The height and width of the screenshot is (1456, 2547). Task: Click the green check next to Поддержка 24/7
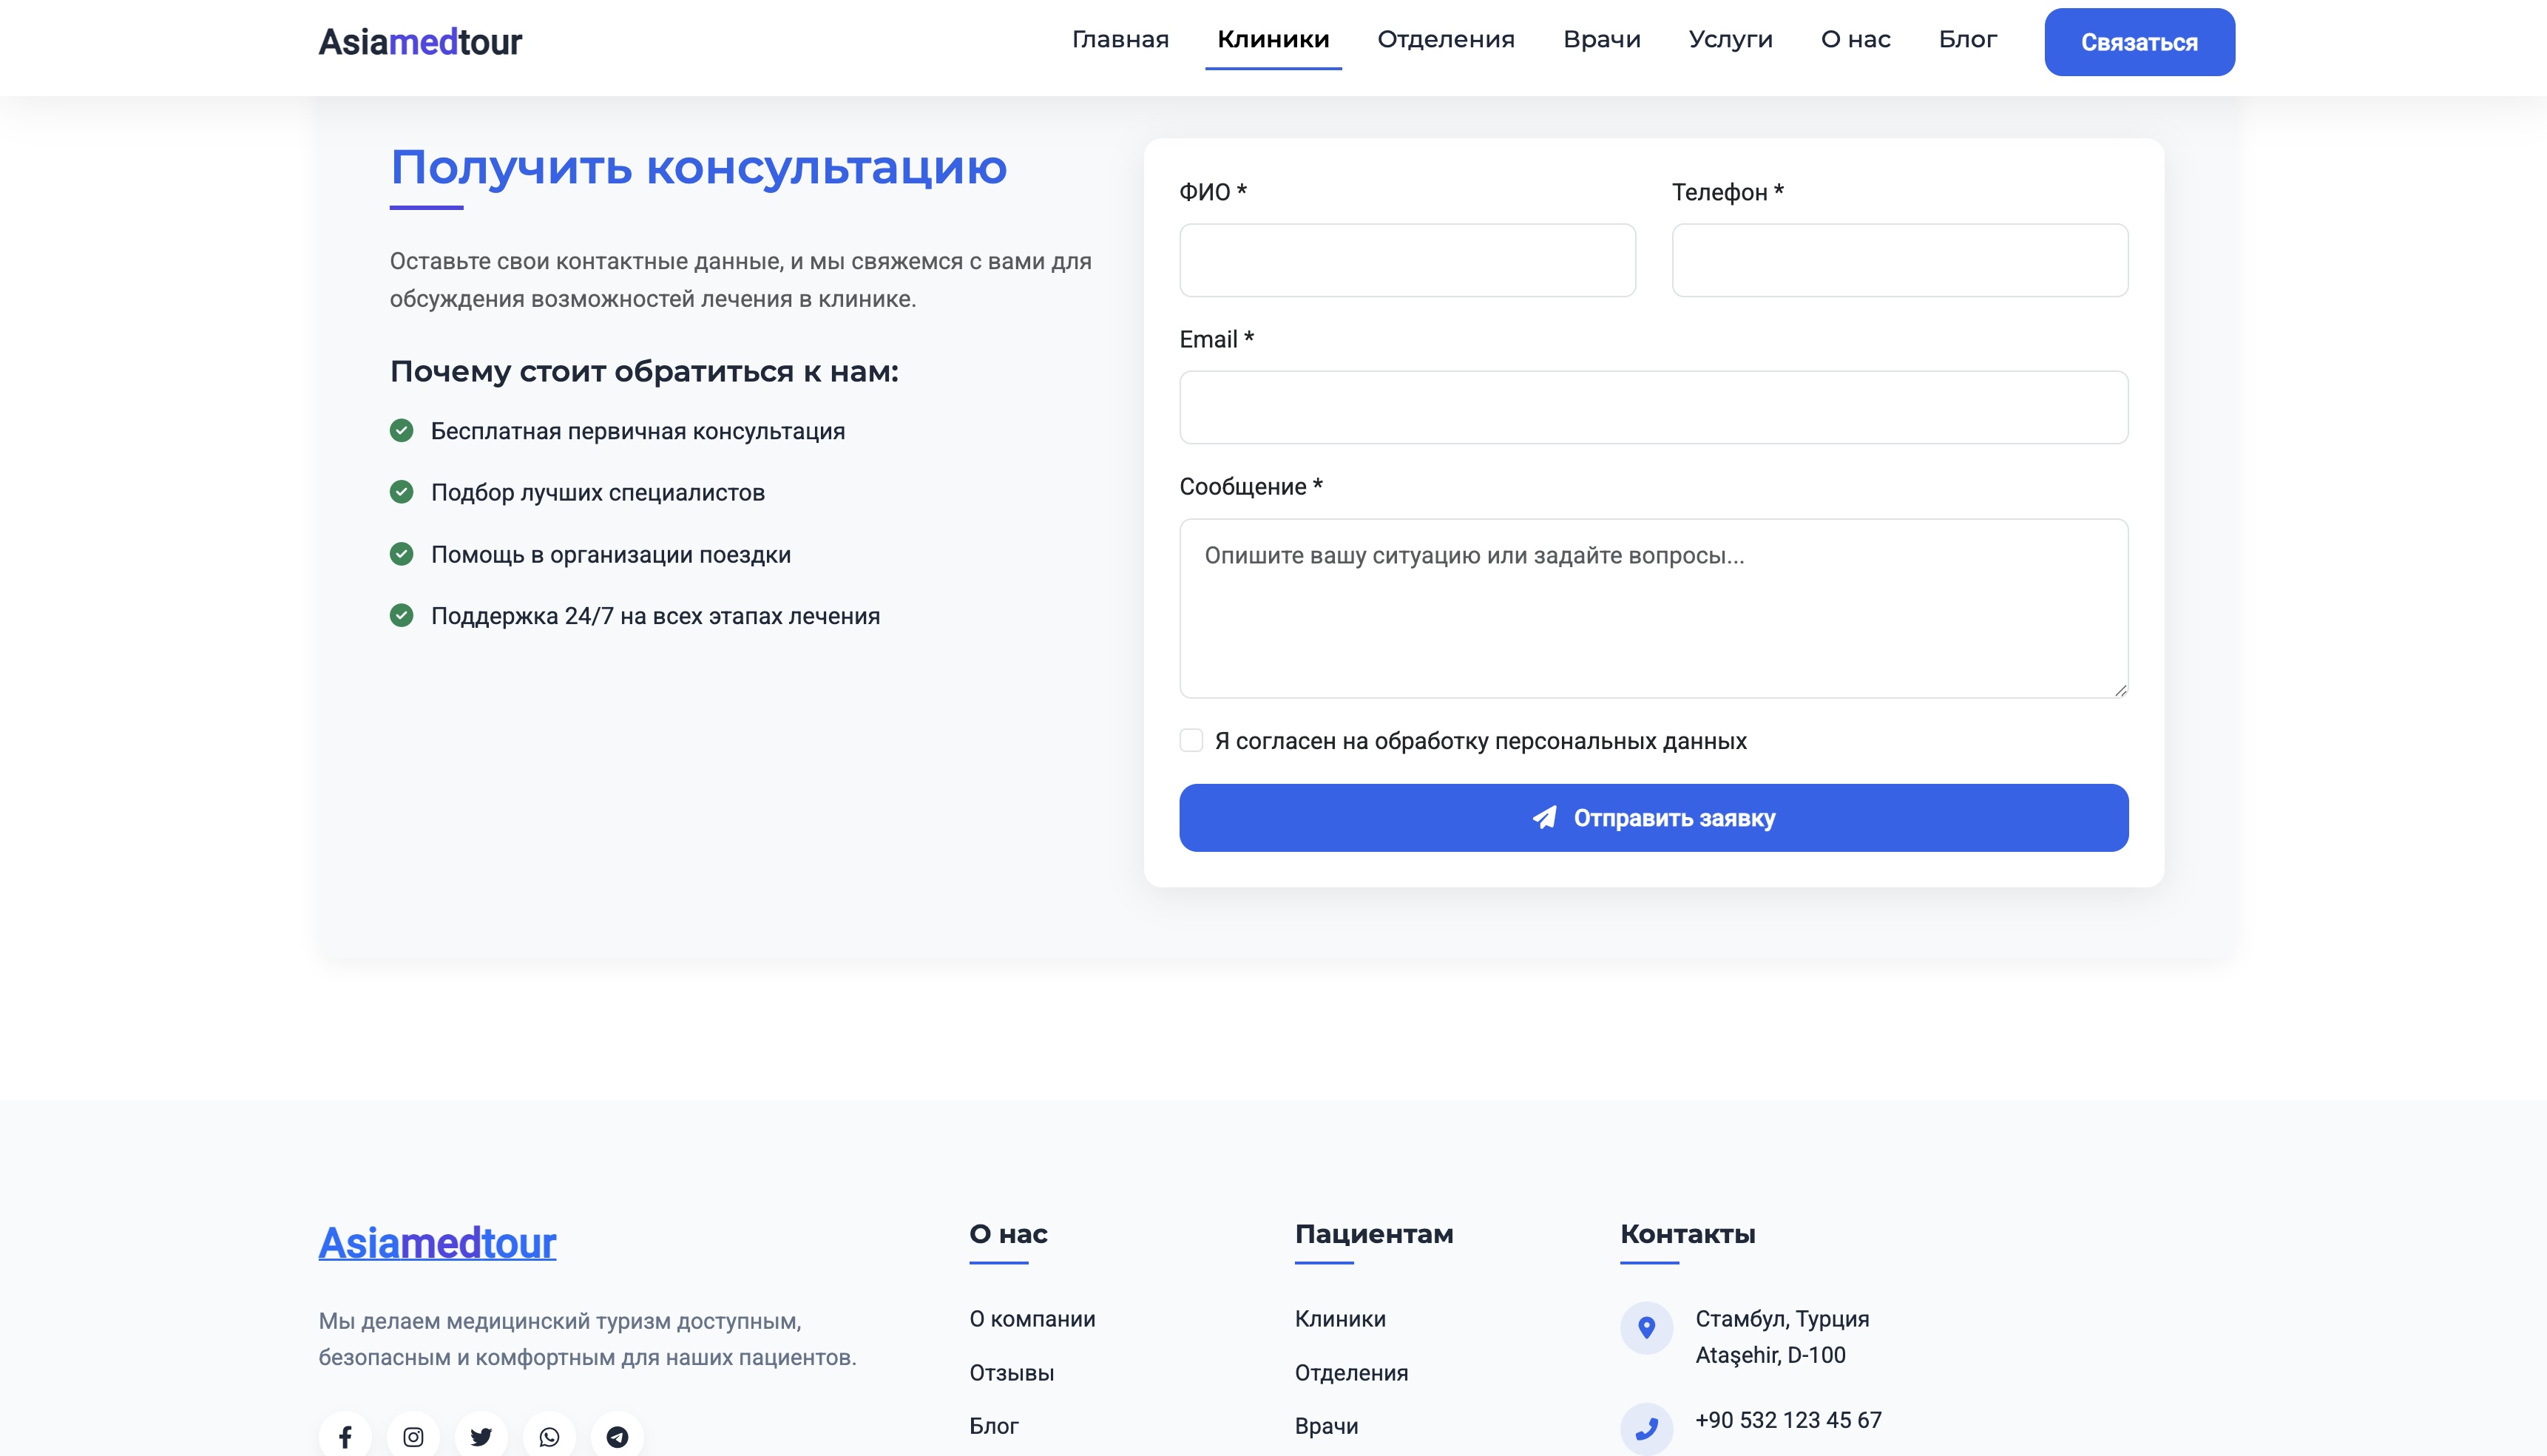403,615
